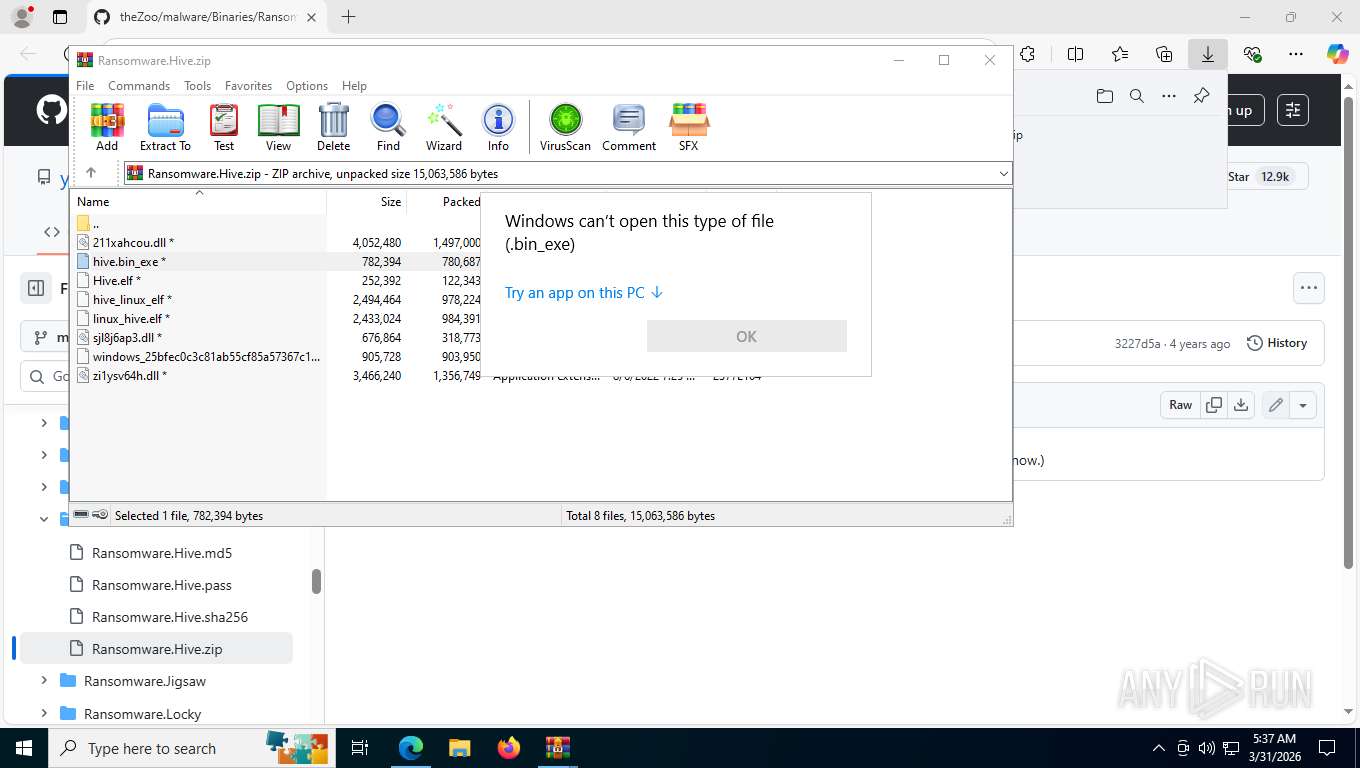Open Firefox from the taskbar

pyautogui.click(x=509, y=748)
